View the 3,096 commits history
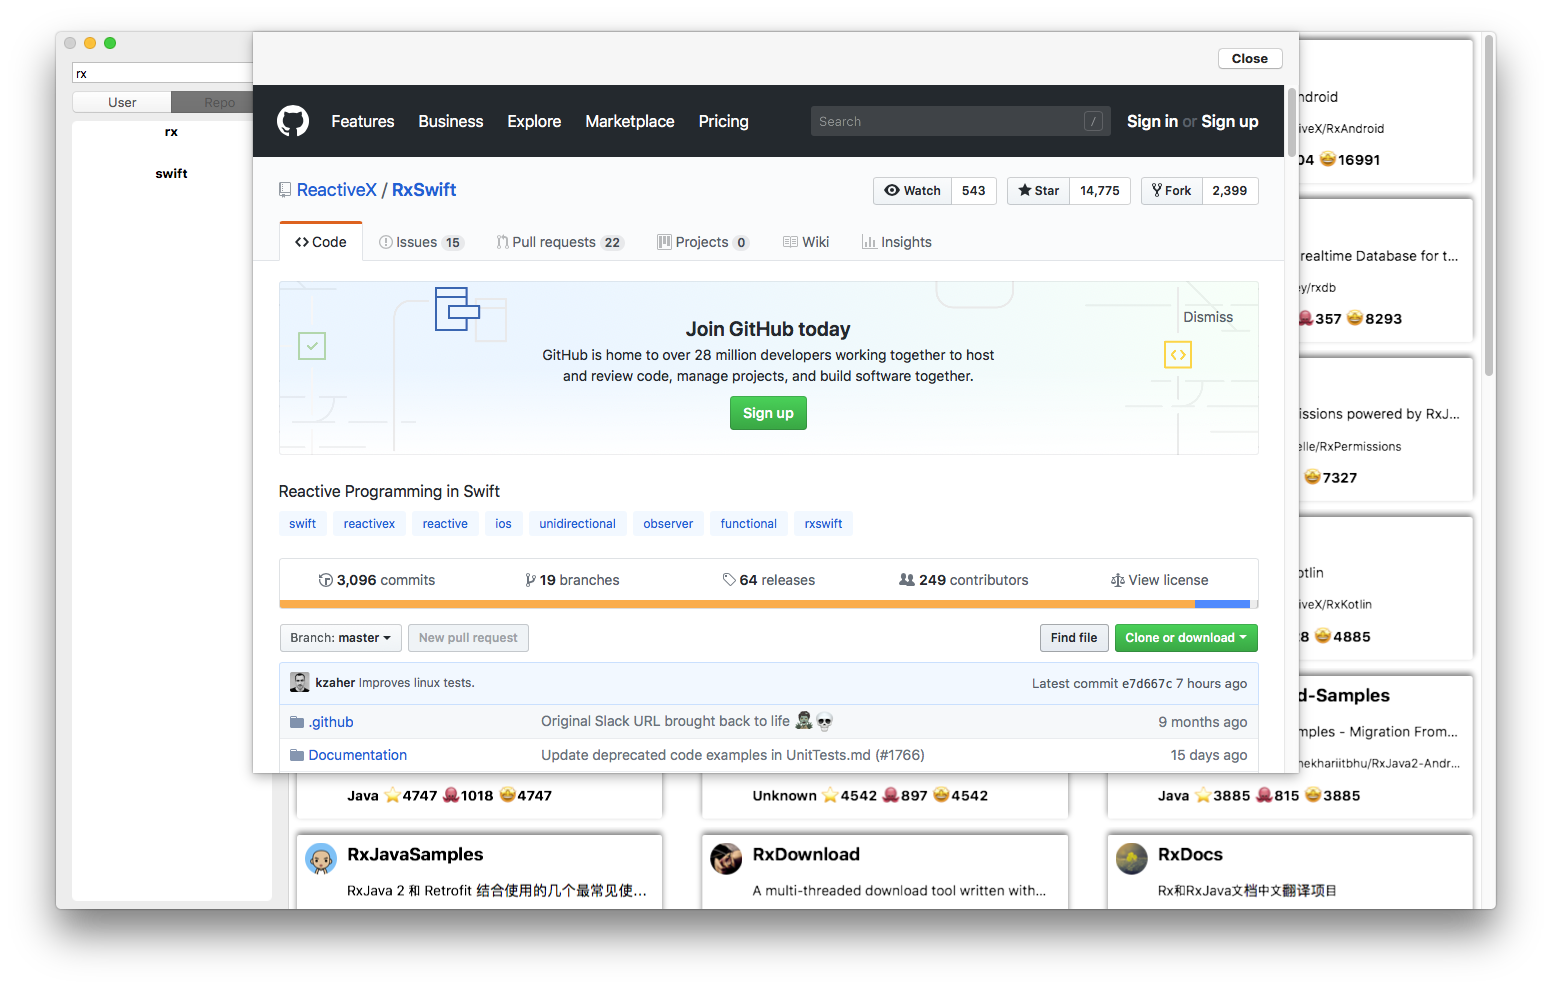 [377, 580]
